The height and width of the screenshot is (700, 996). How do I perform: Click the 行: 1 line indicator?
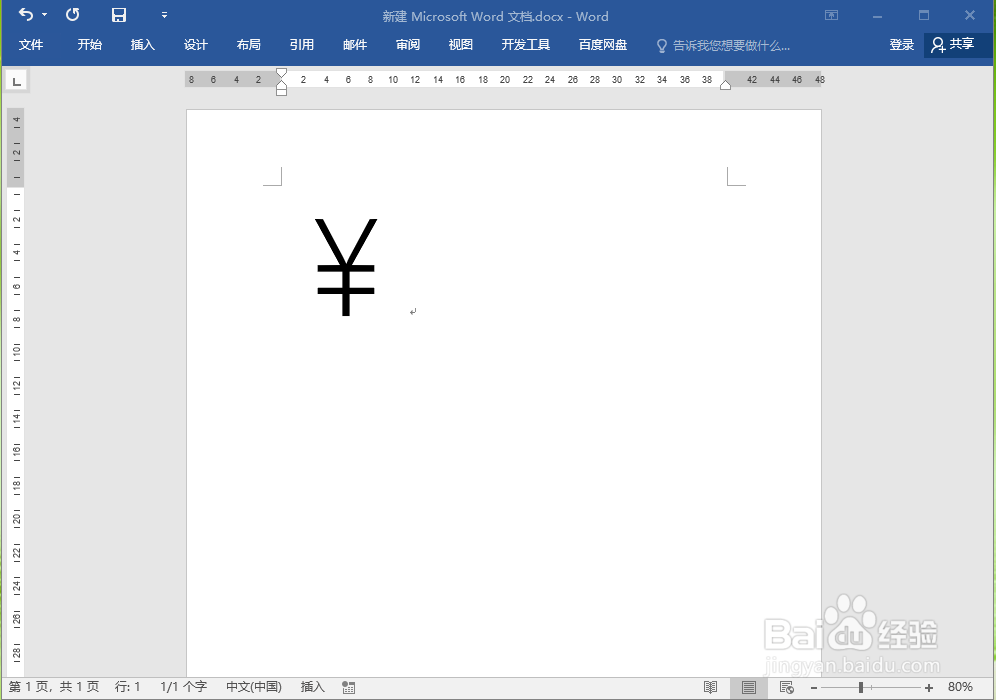point(128,687)
